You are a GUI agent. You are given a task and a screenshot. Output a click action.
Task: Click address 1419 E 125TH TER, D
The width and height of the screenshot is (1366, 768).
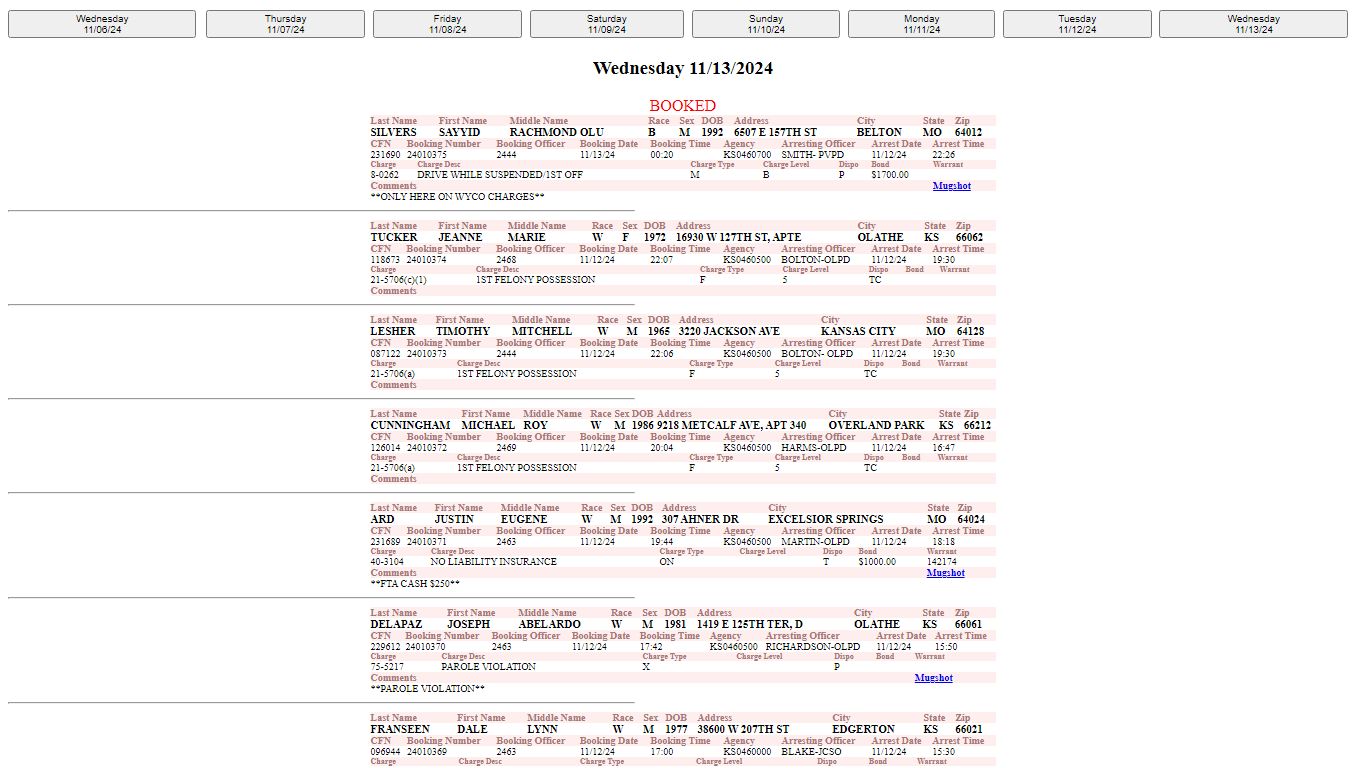750,624
